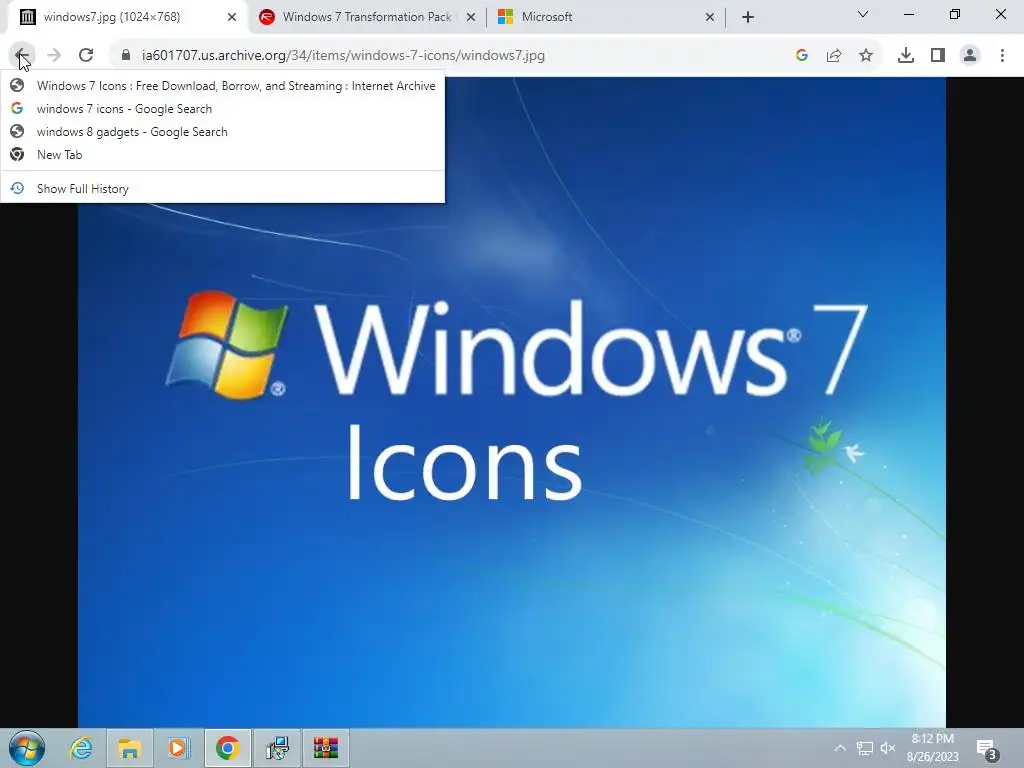
Task: Choose New Tab history entry
Action: [x=223, y=155]
